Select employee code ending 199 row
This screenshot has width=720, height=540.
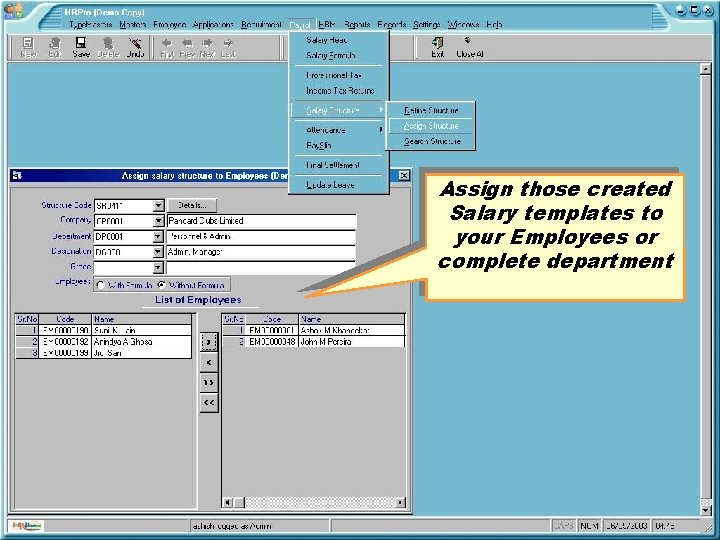click(104, 353)
